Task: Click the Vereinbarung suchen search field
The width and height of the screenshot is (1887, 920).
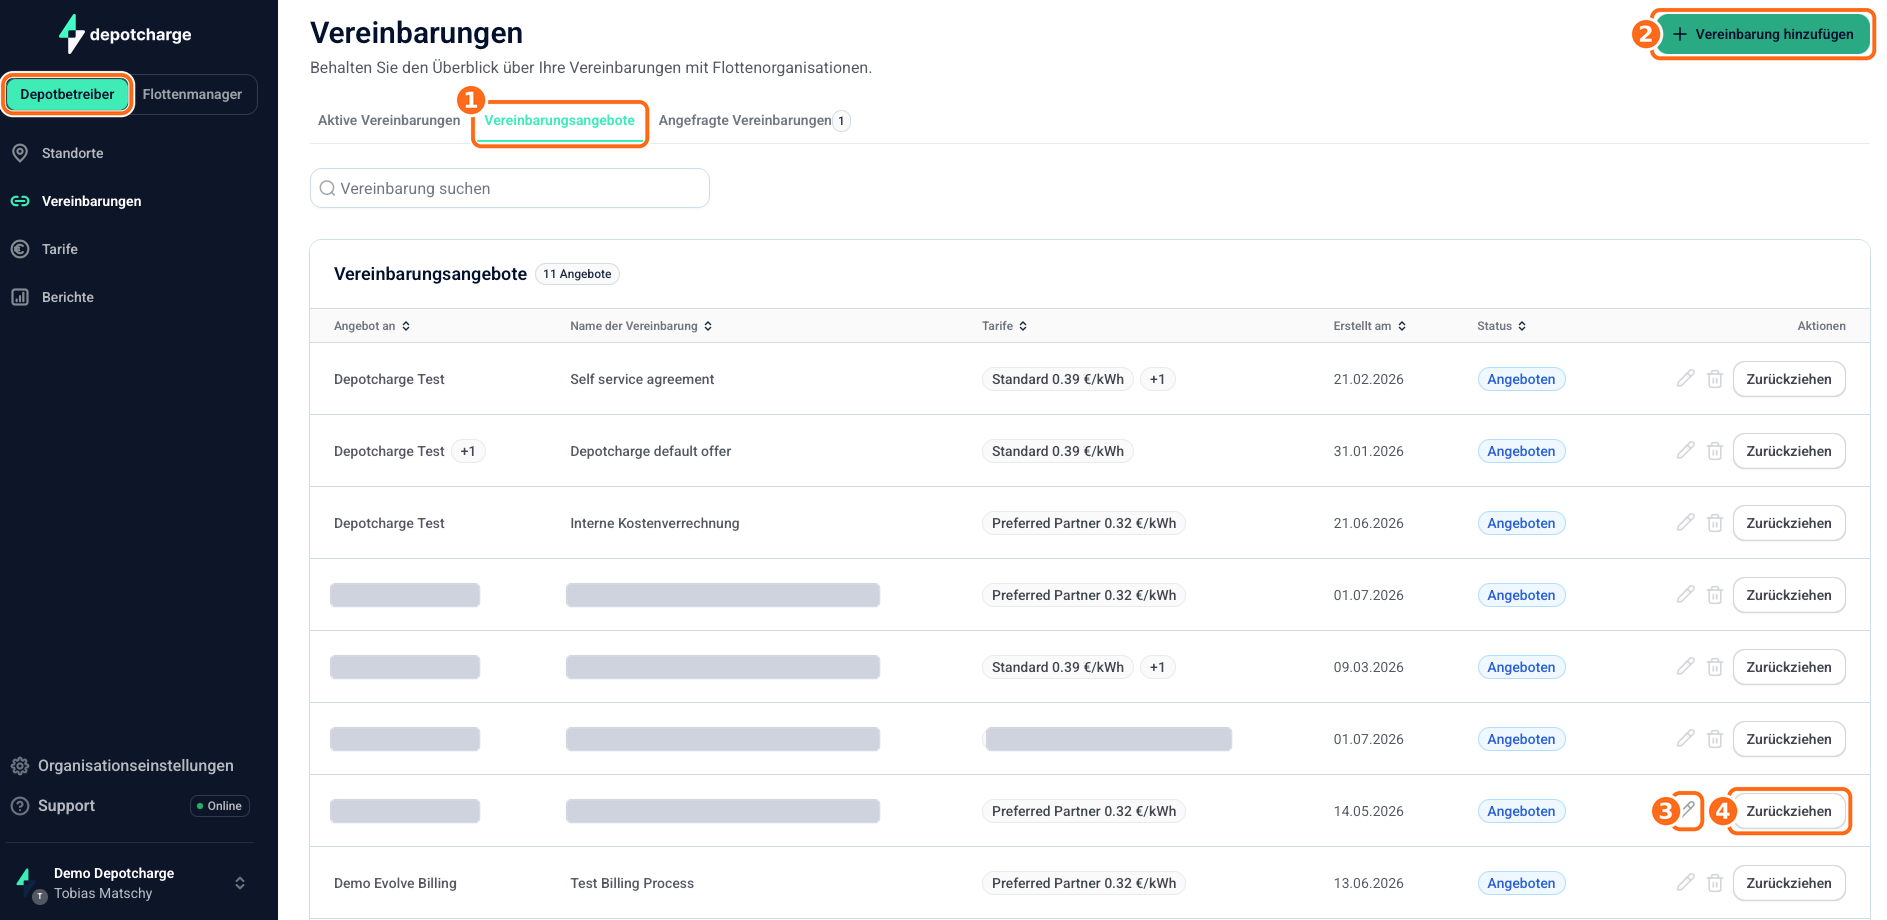Action: pyautogui.click(x=510, y=188)
